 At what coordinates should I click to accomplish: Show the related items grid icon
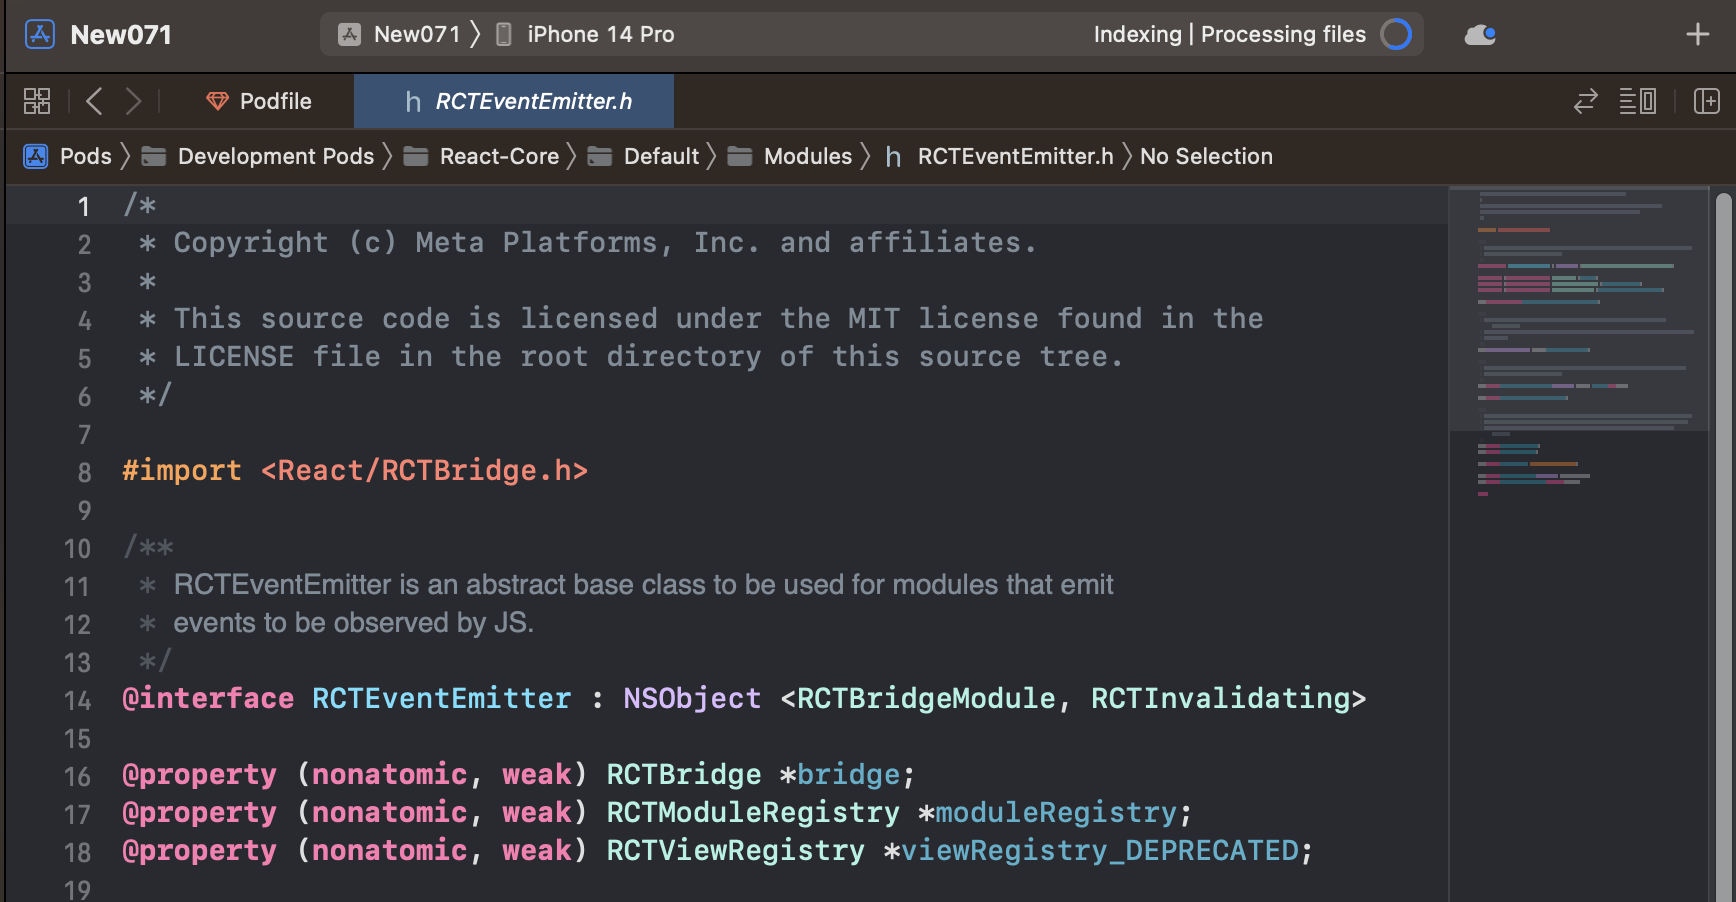[37, 100]
